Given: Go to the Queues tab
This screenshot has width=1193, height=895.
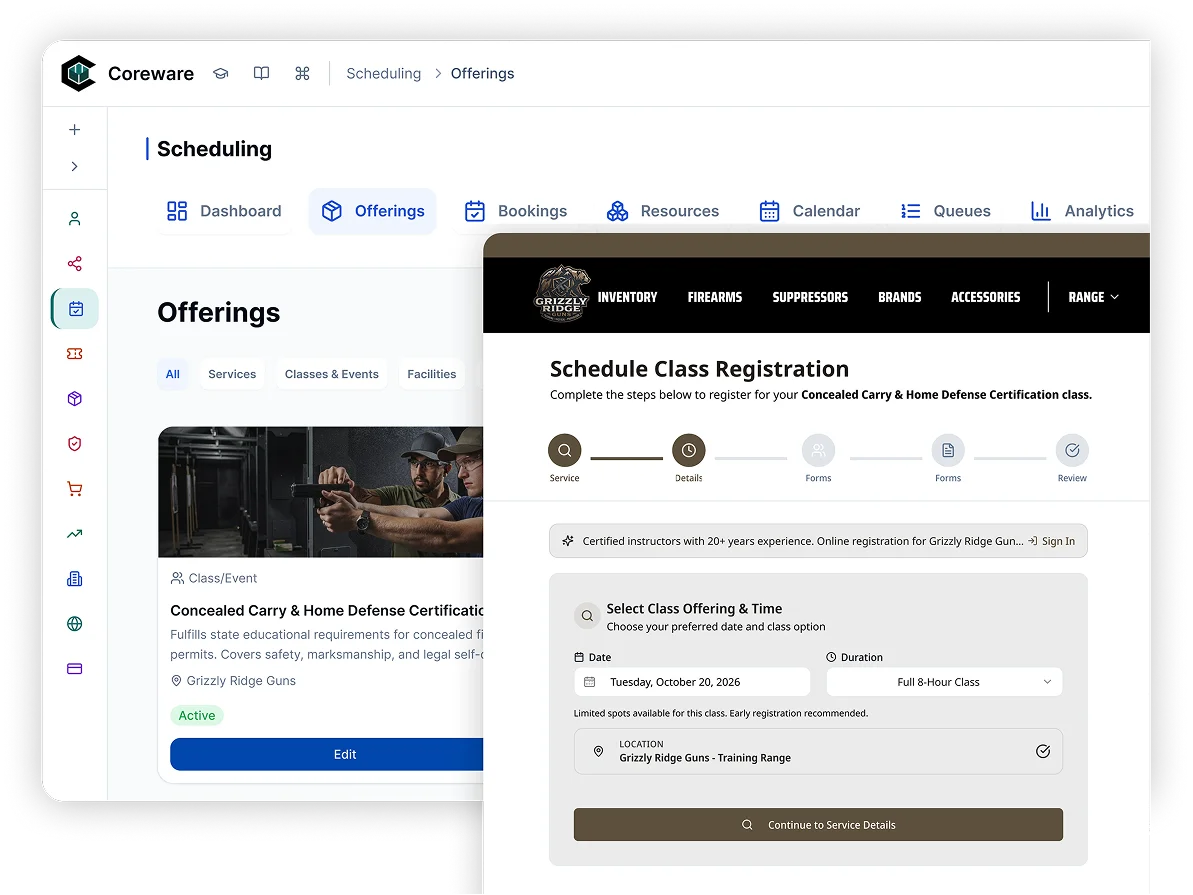Looking at the screenshot, I should [x=945, y=211].
